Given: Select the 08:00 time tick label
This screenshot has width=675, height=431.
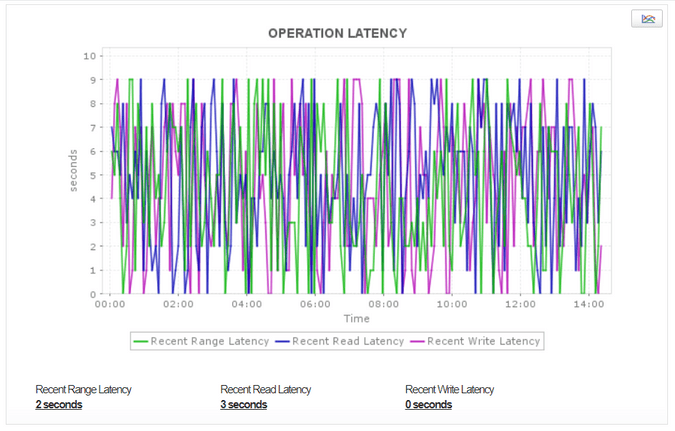Looking at the screenshot, I should pyautogui.click(x=384, y=304).
